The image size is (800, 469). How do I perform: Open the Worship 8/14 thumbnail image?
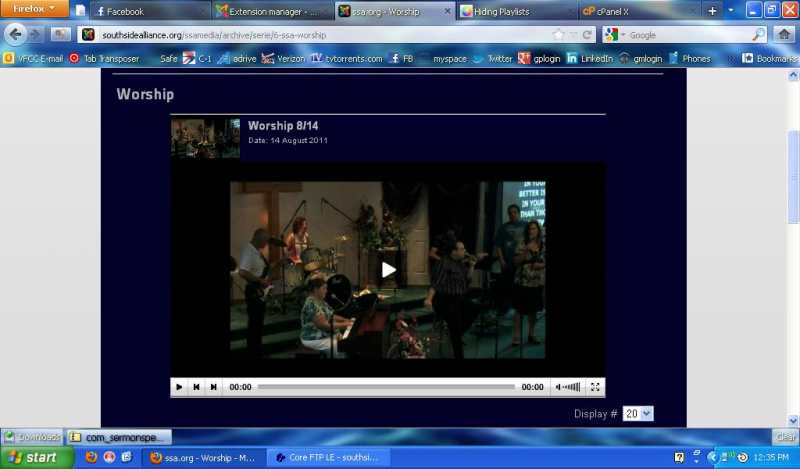205,138
